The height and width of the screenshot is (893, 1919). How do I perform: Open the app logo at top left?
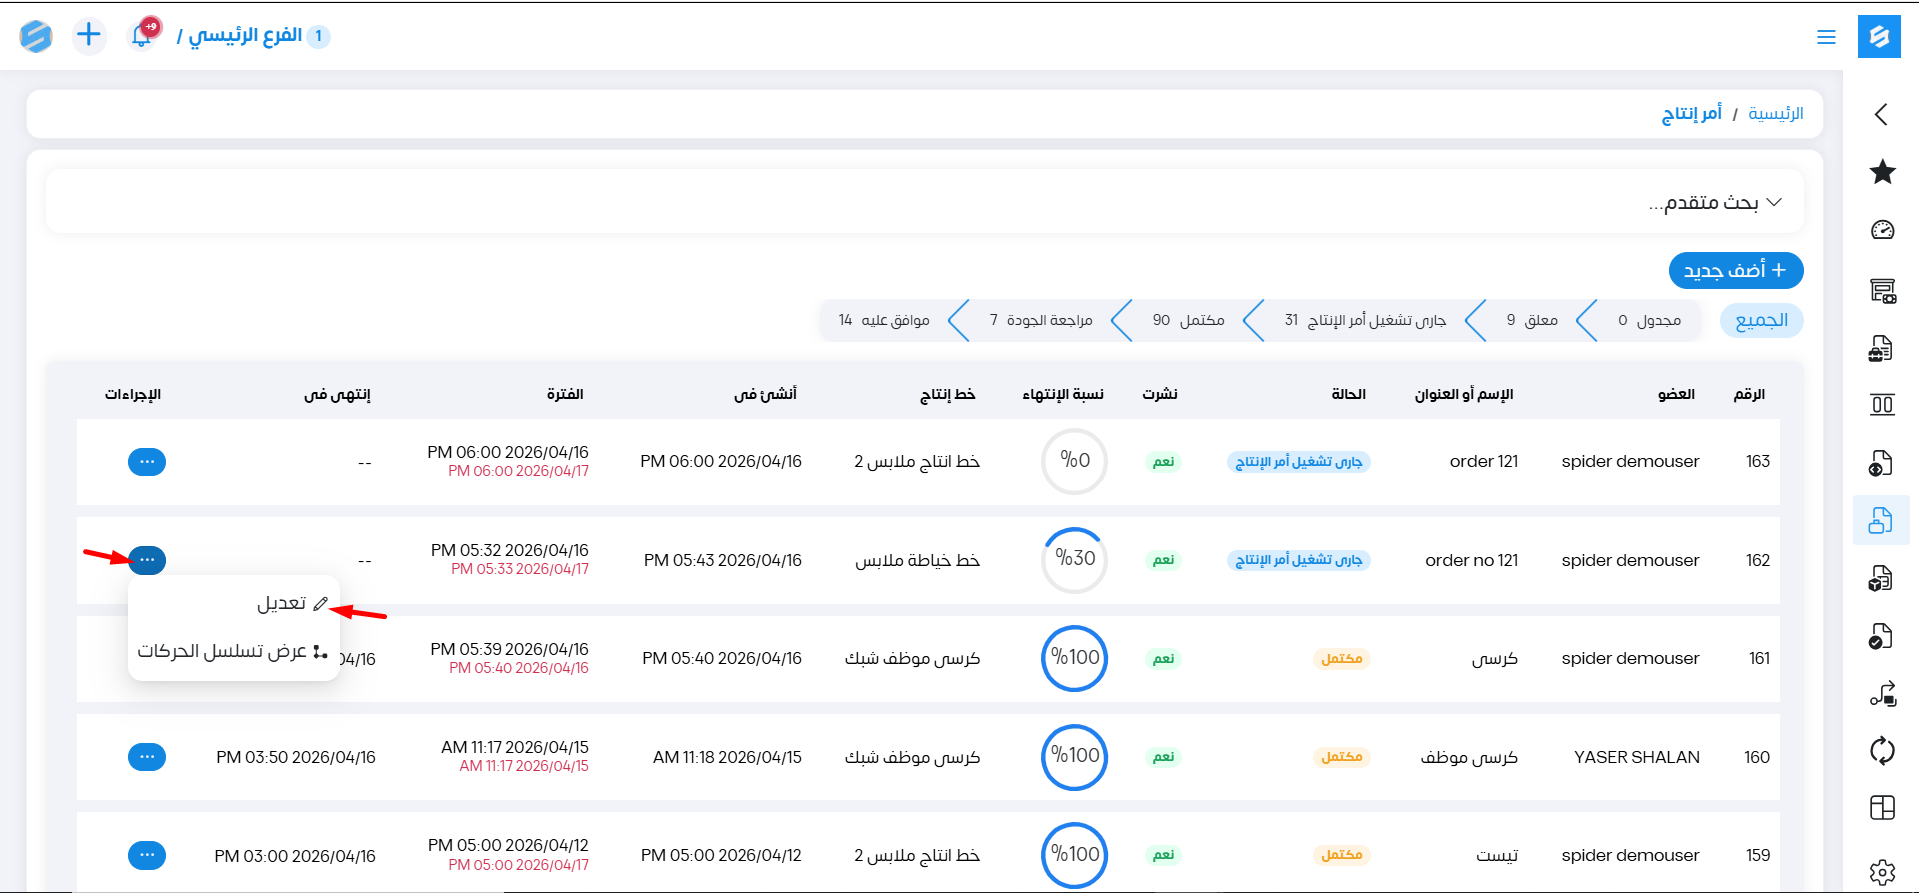[36, 36]
